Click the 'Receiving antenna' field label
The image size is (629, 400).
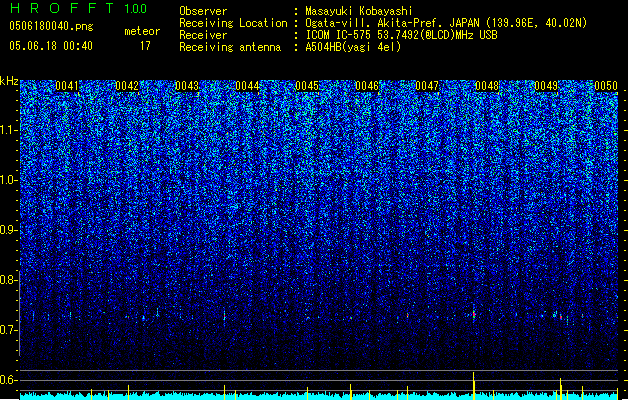[230, 47]
